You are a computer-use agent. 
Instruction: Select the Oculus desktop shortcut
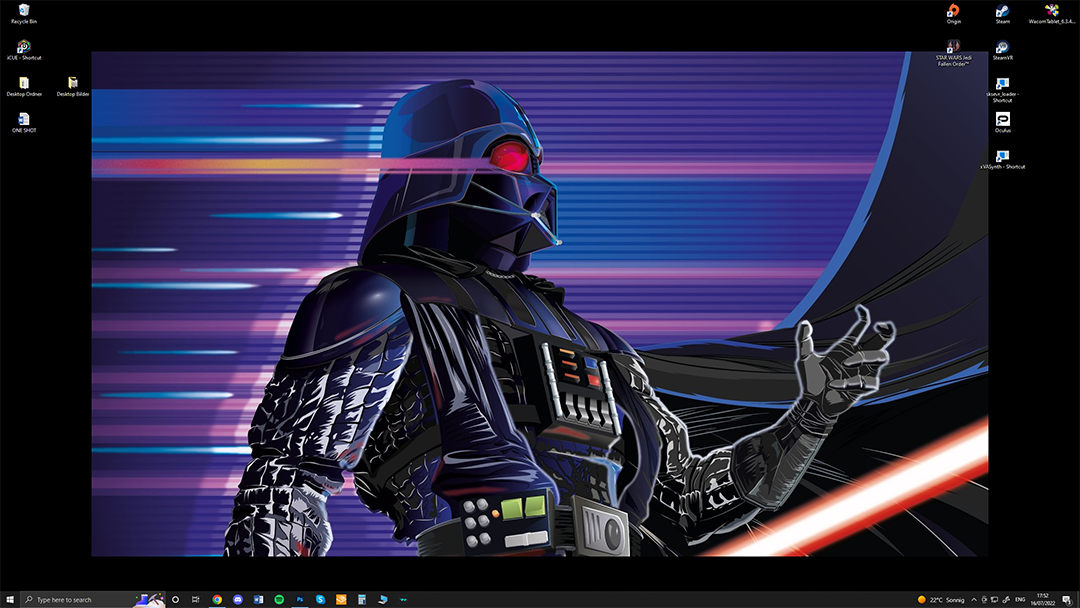1002,123
